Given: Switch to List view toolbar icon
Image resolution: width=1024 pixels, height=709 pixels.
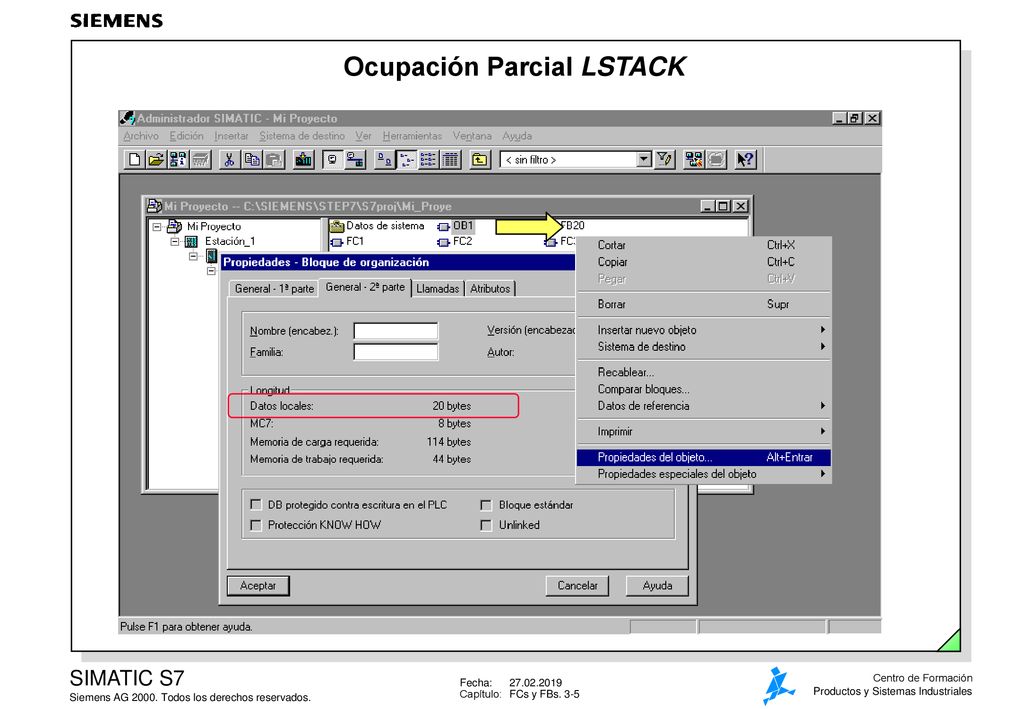Looking at the screenshot, I should point(428,159).
